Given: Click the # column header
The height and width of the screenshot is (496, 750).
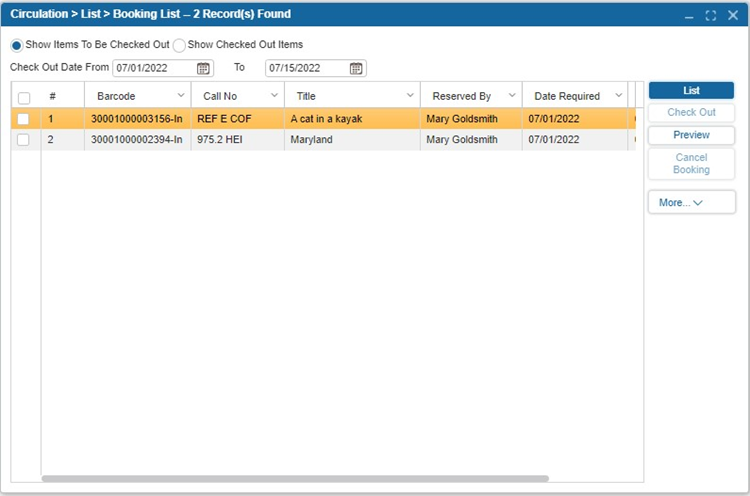Looking at the screenshot, I should (53, 96).
